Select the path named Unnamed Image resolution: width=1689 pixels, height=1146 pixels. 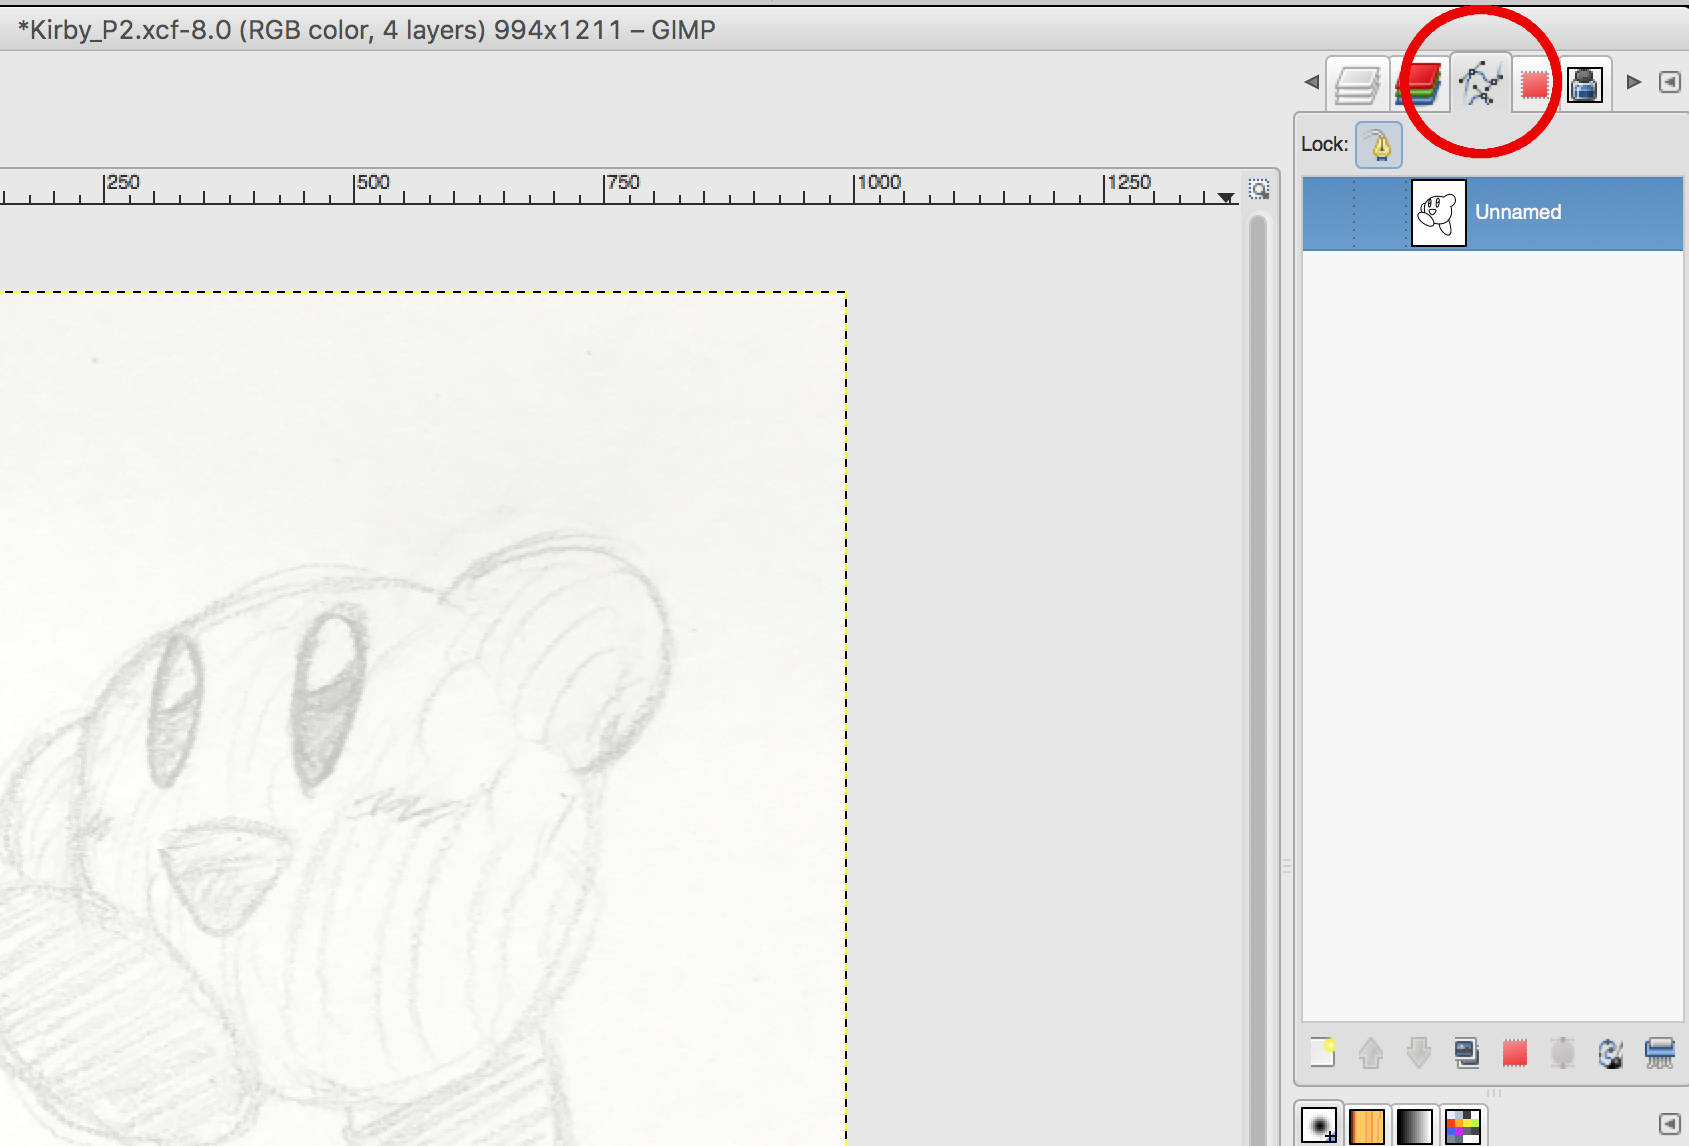(x=1492, y=213)
